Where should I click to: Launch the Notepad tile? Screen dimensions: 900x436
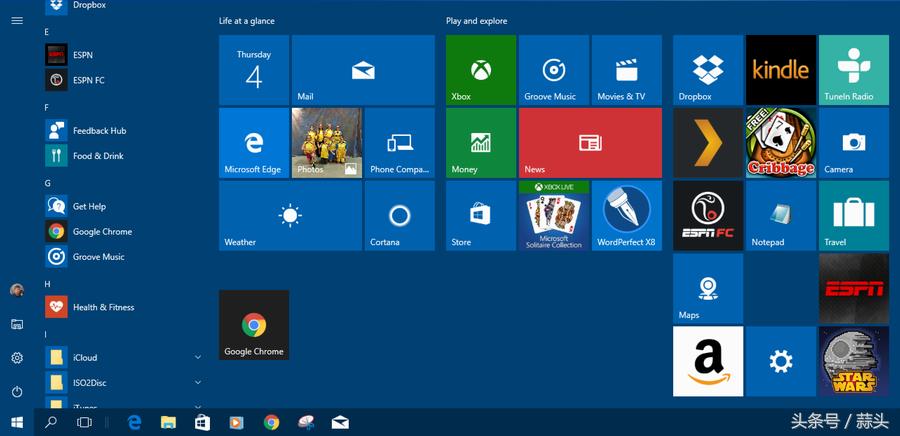[x=781, y=216]
